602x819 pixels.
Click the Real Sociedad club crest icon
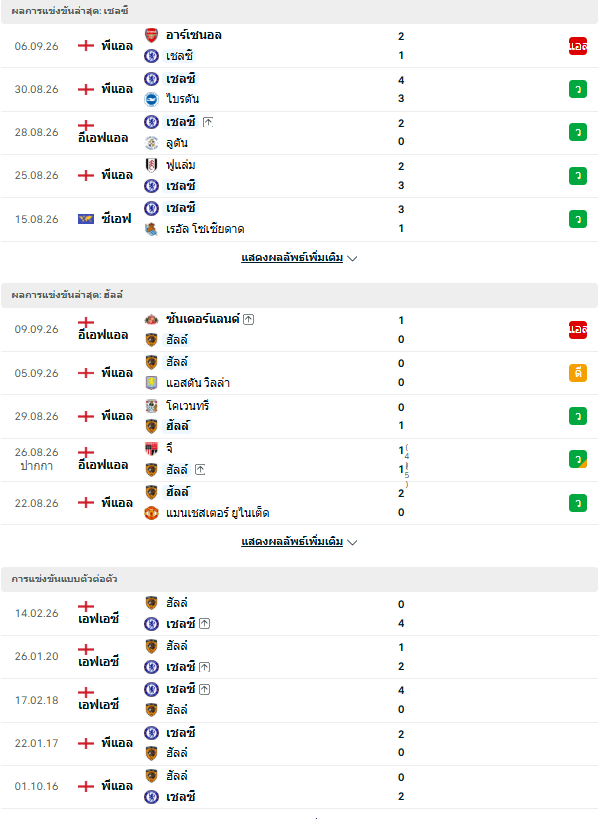click(151, 229)
